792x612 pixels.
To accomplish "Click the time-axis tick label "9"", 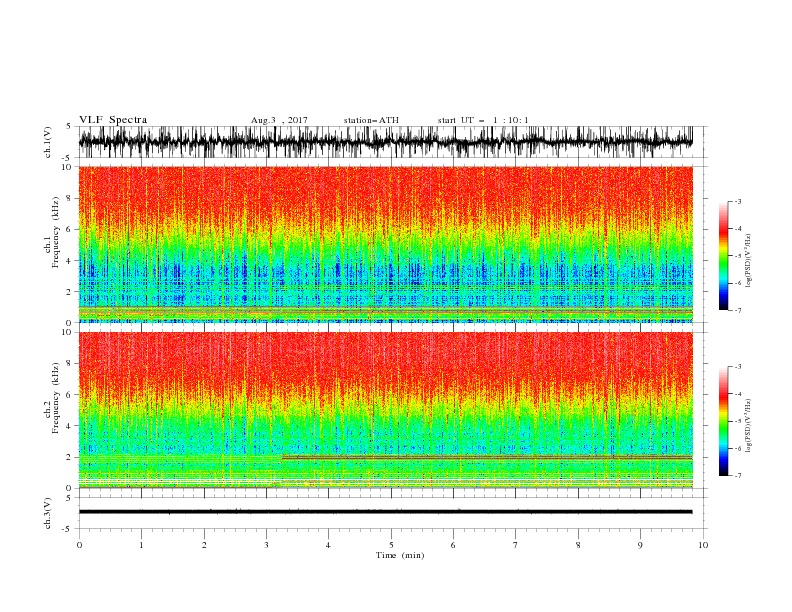I will point(640,545).
